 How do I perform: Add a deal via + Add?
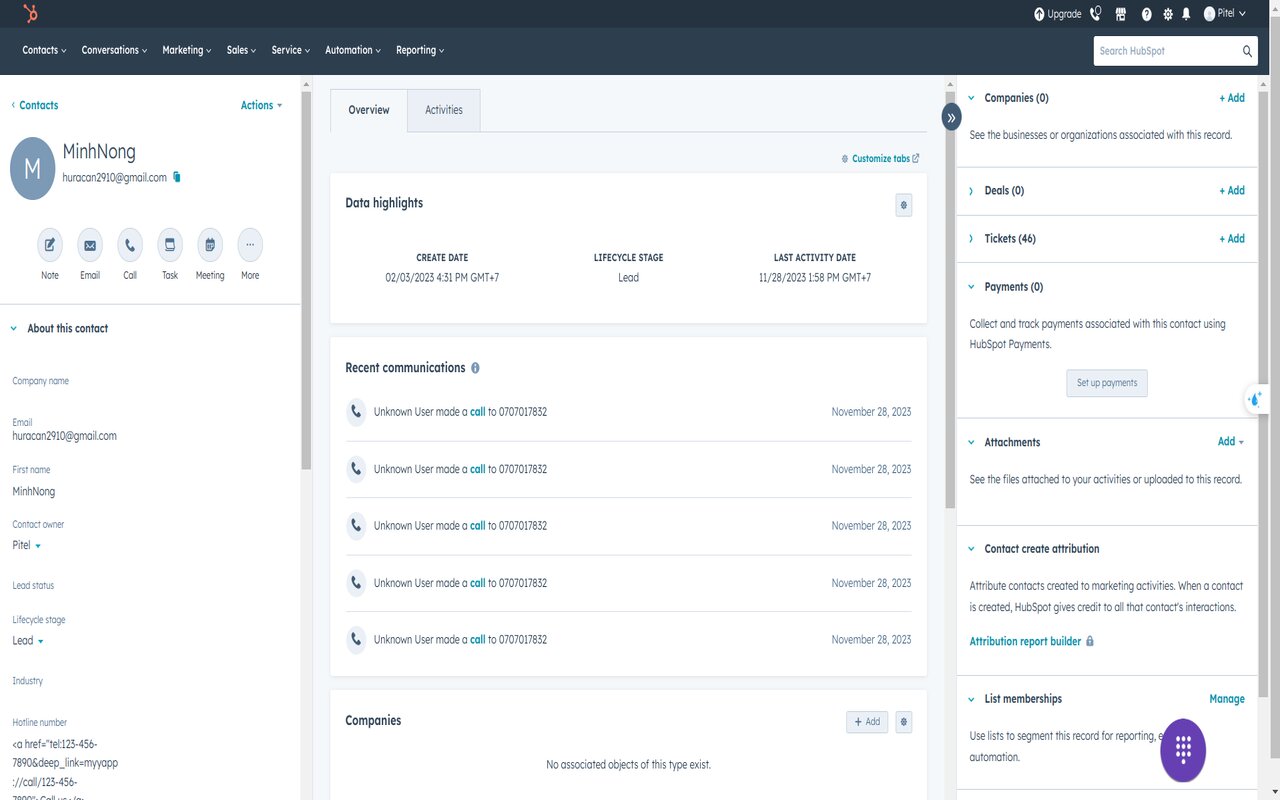(x=1232, y=190)
